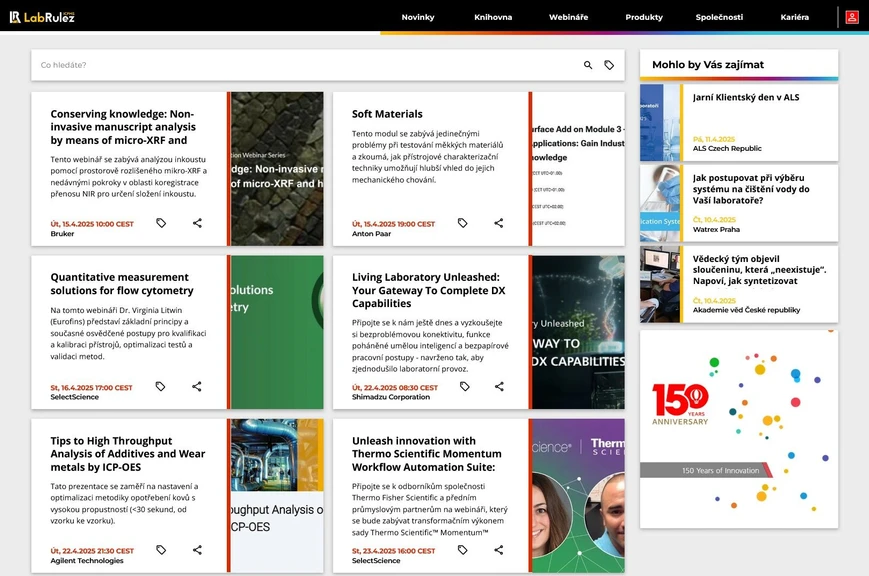This screenshot has height=576, width=869.
Task: Click the Living Laboratory DX Capabilities thumbnail
Action: pyautogui.click(x=579, y=332)
